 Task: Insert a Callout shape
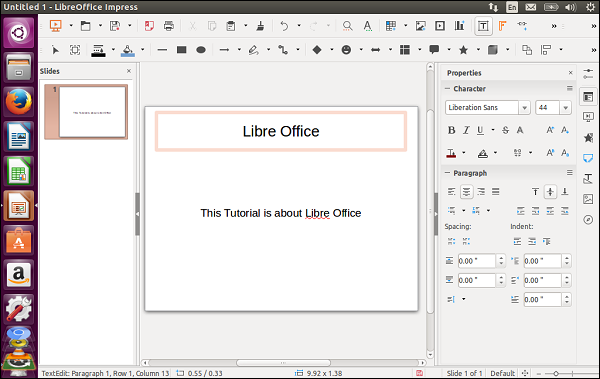434,50
